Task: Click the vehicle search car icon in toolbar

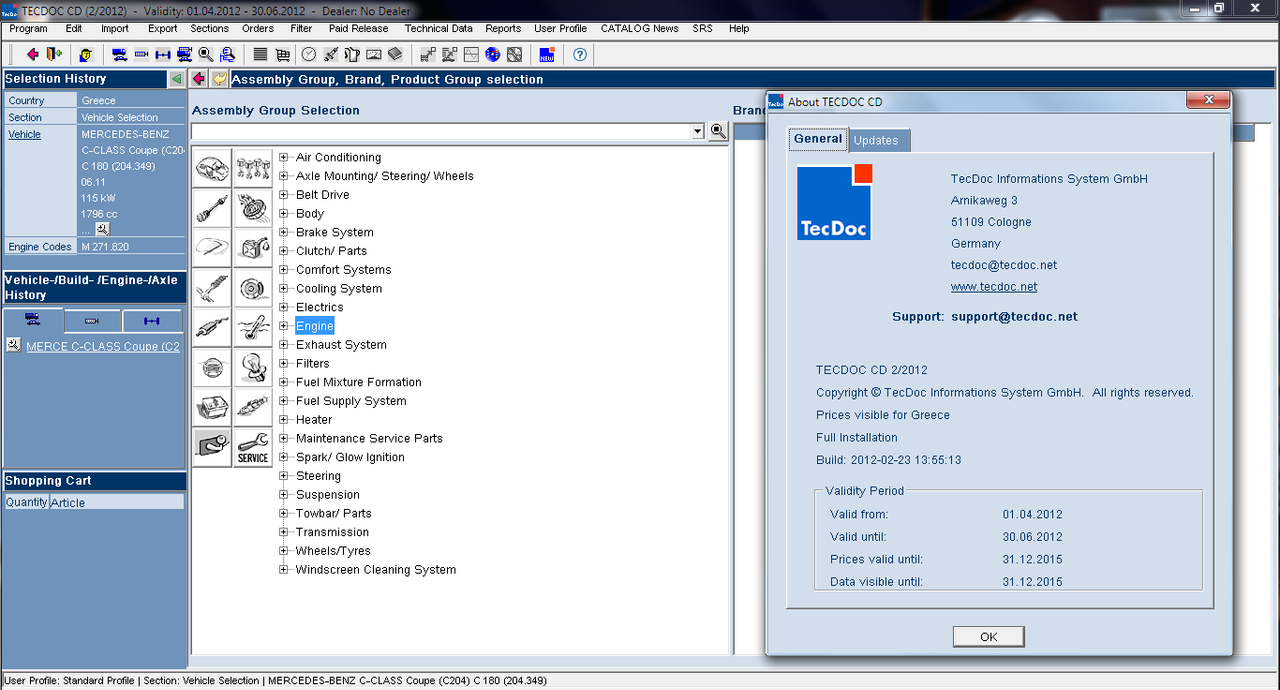Action: (x=119, y=54)
